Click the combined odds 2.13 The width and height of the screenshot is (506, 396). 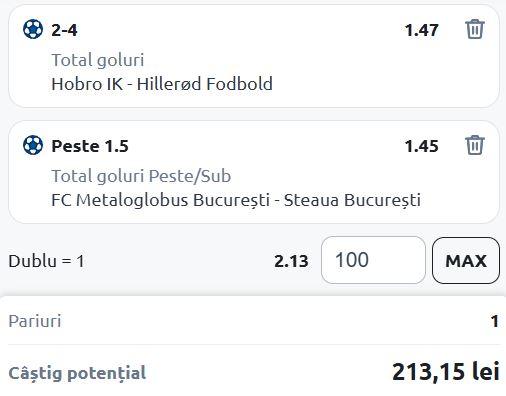(x=291, y=261)
